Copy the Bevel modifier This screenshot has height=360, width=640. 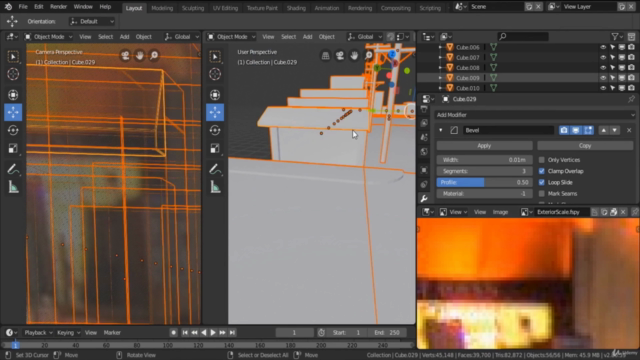click(585, 146)
